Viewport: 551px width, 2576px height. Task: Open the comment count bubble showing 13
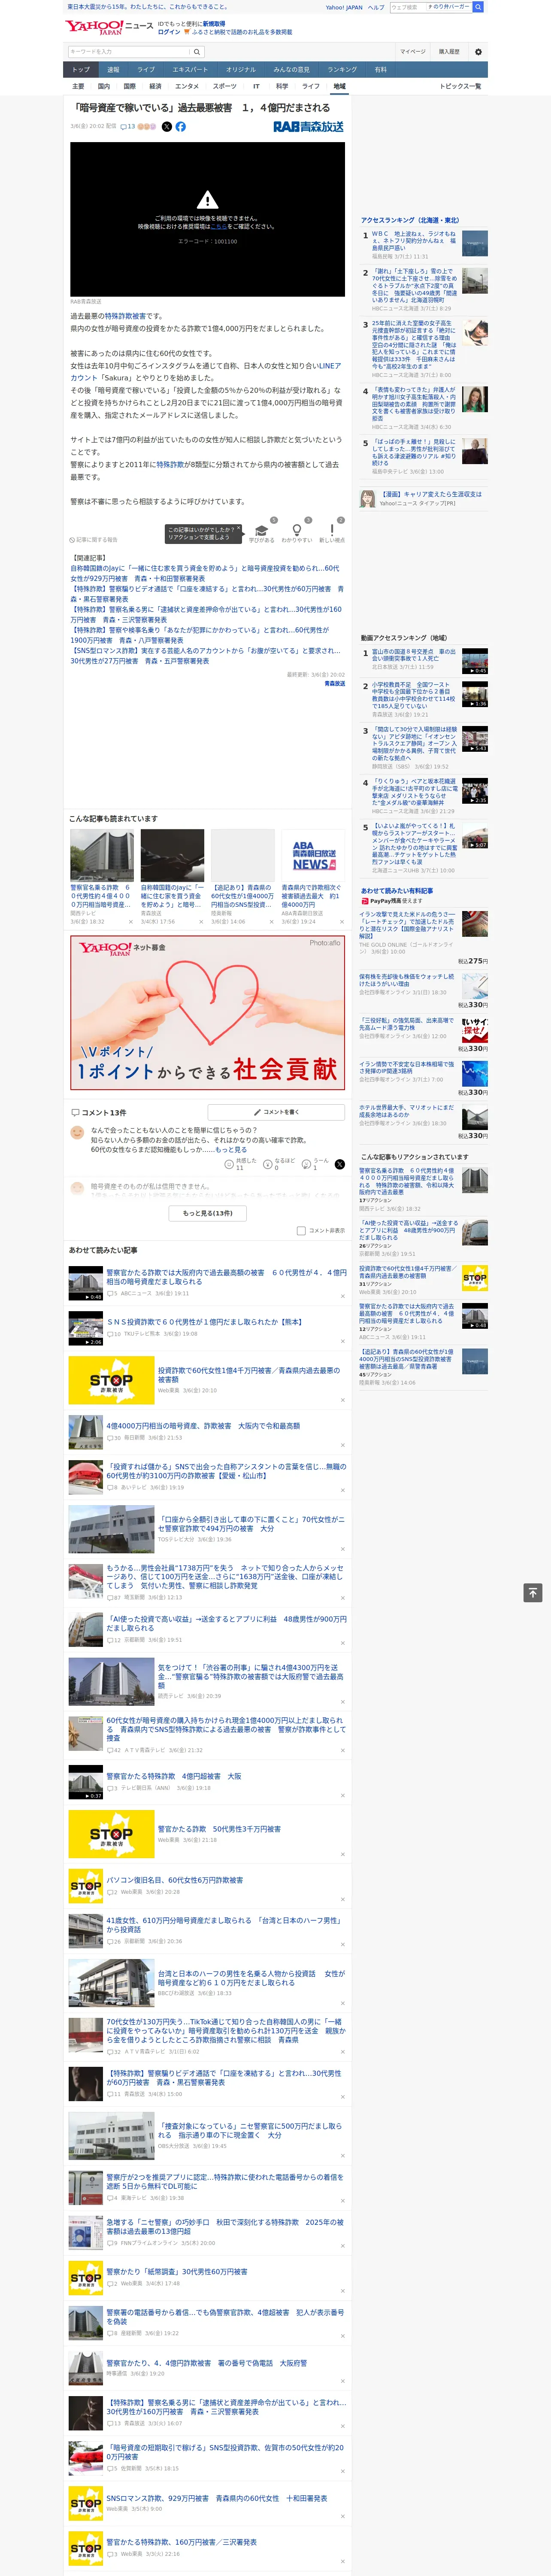(x=128, y=127)
